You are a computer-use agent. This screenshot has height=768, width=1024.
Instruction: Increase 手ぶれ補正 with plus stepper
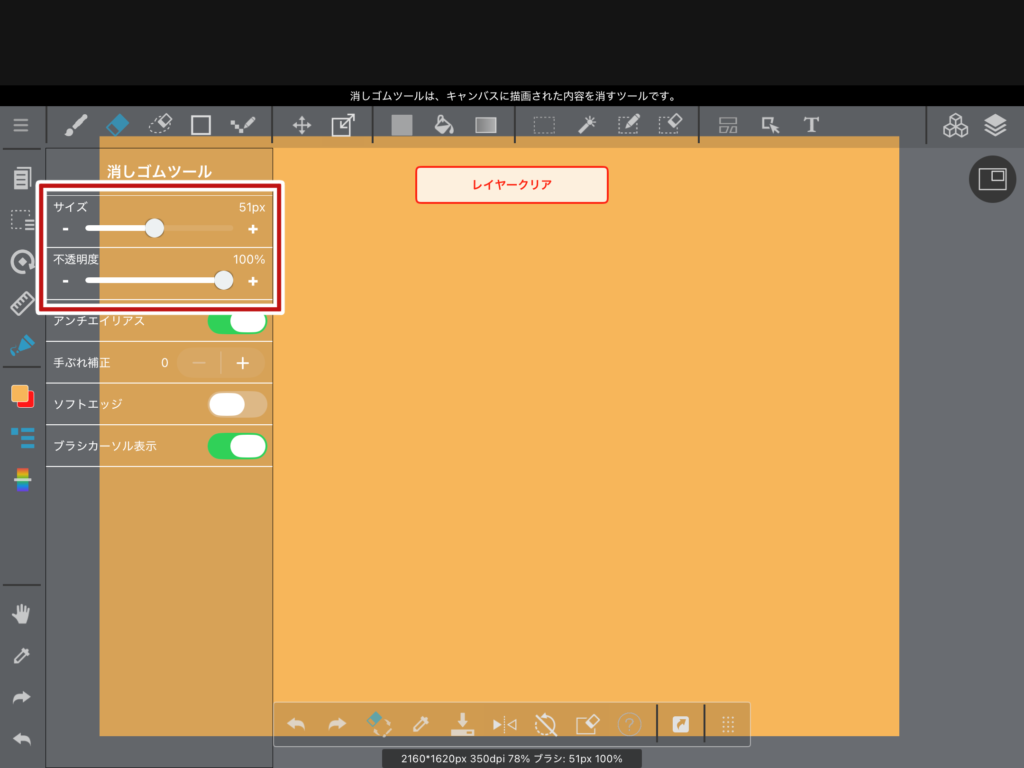click(x=243, y=363)
